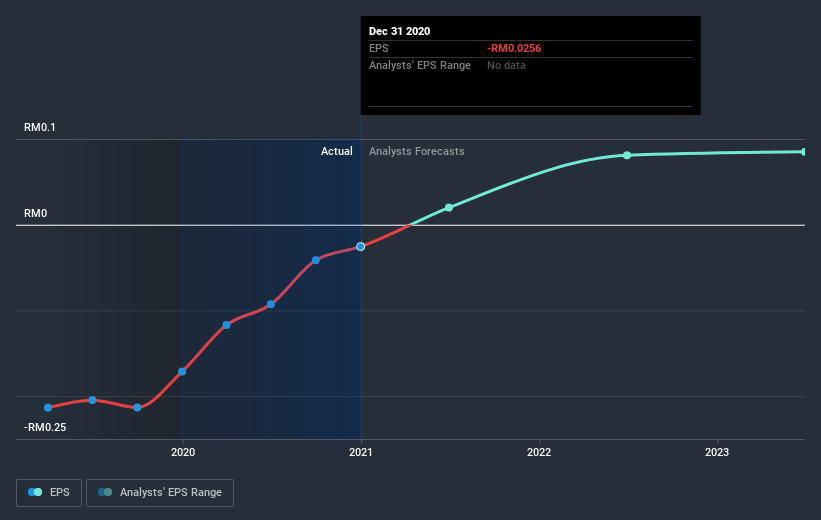The height and width of the screenshot is (520, 821).
Task: Select the first forecast point above RM0
Action: point(449,208)
